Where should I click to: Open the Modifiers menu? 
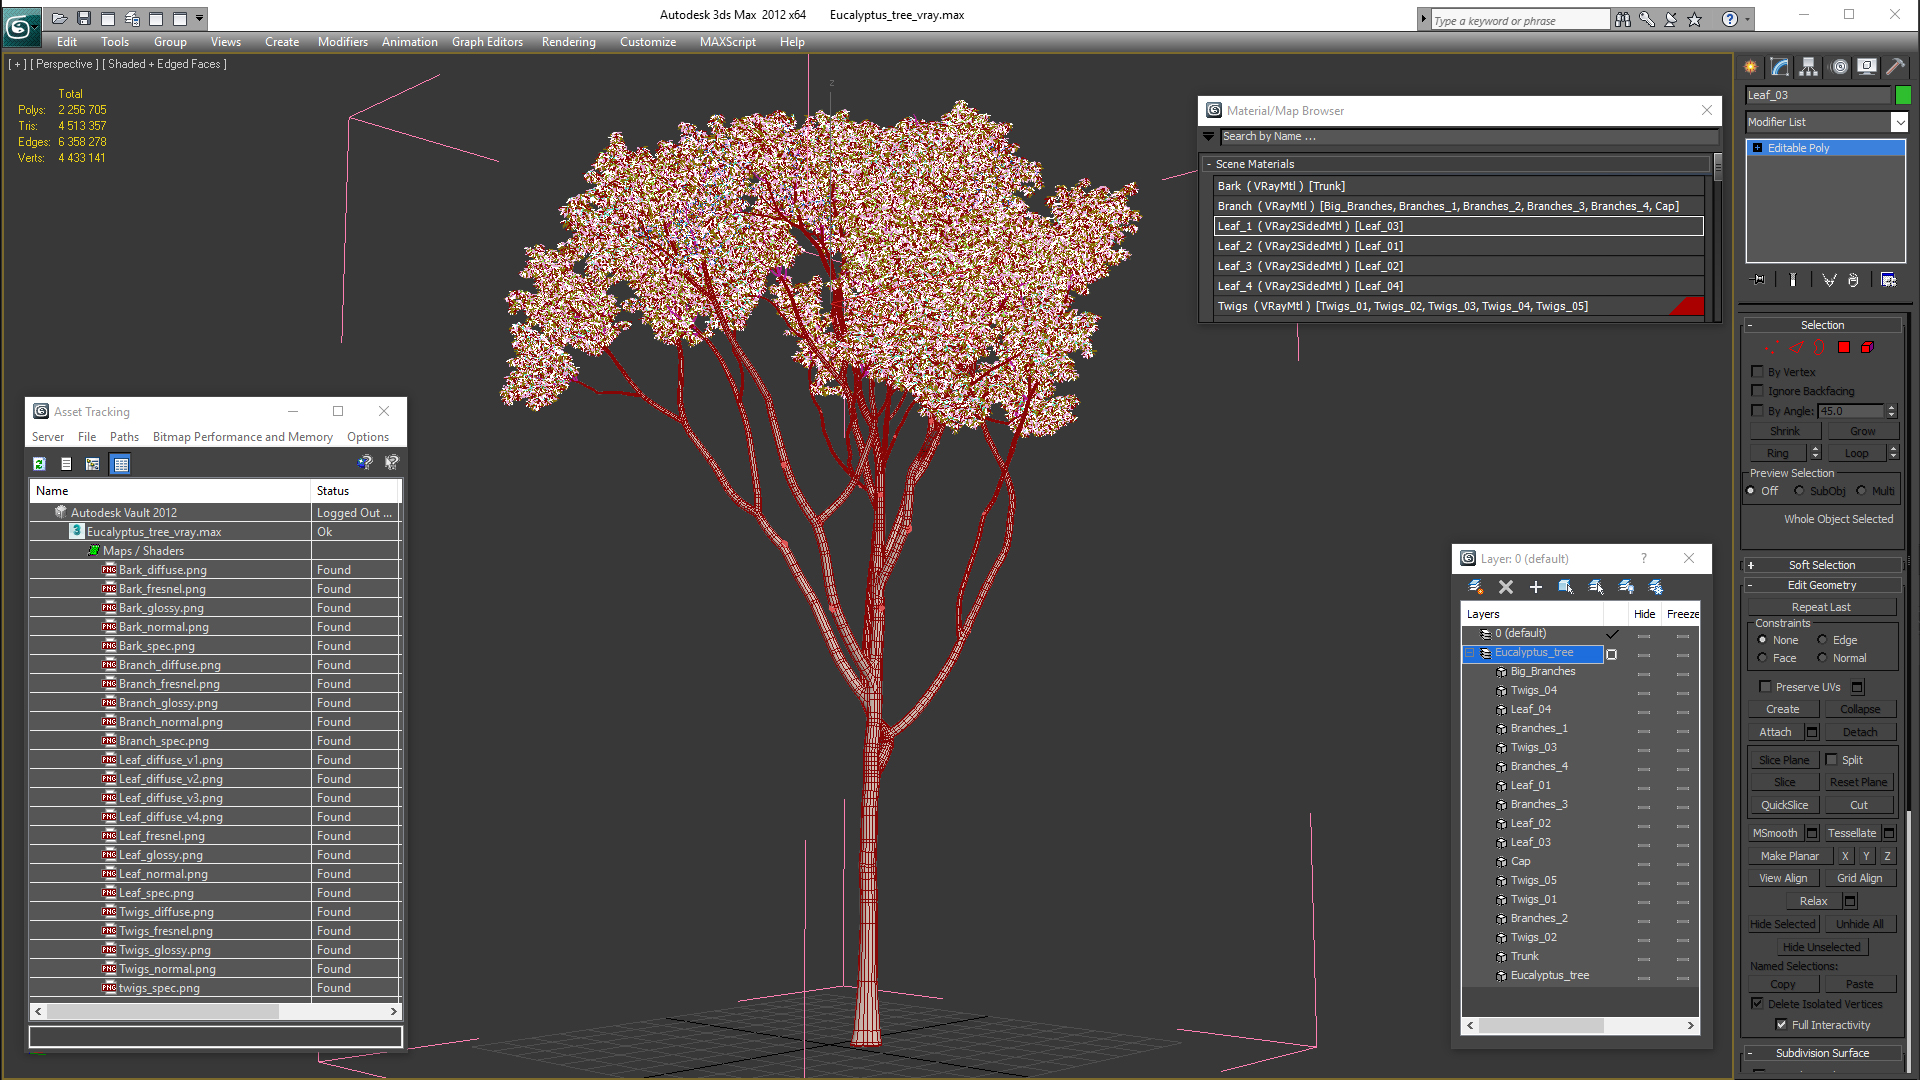pos(342,42)
